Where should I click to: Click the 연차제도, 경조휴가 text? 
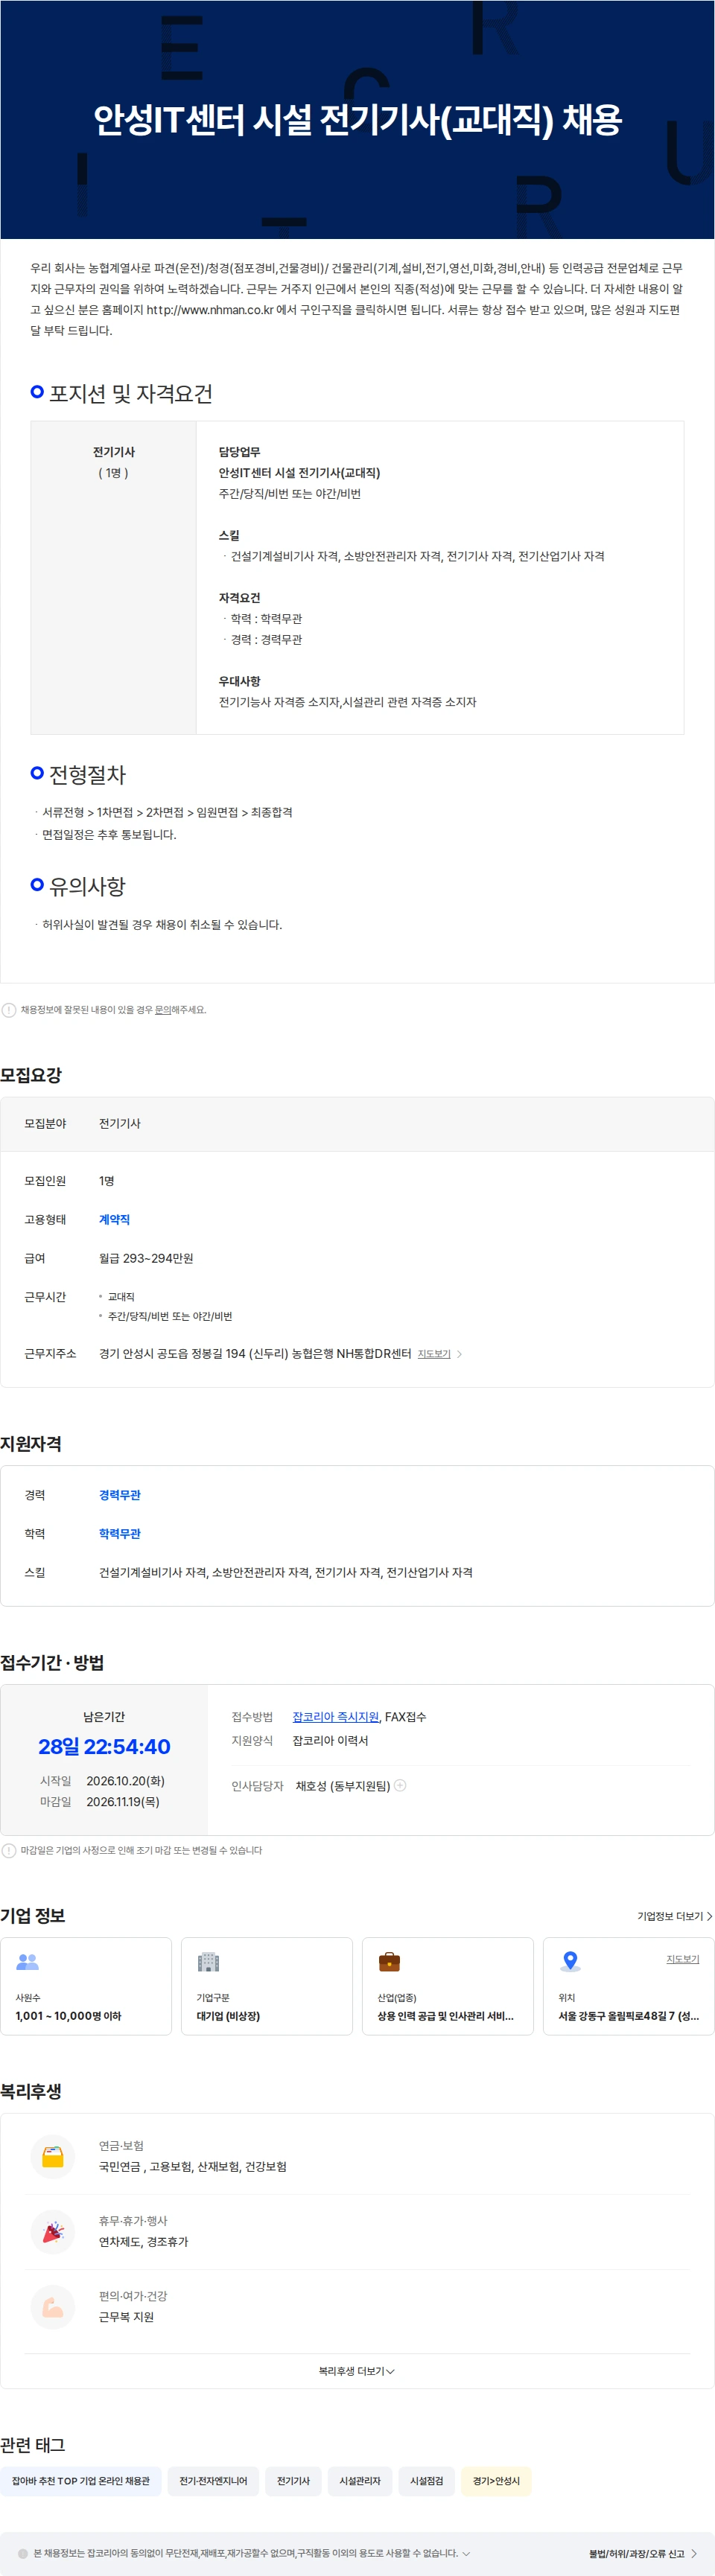[x=143, y=2242]
